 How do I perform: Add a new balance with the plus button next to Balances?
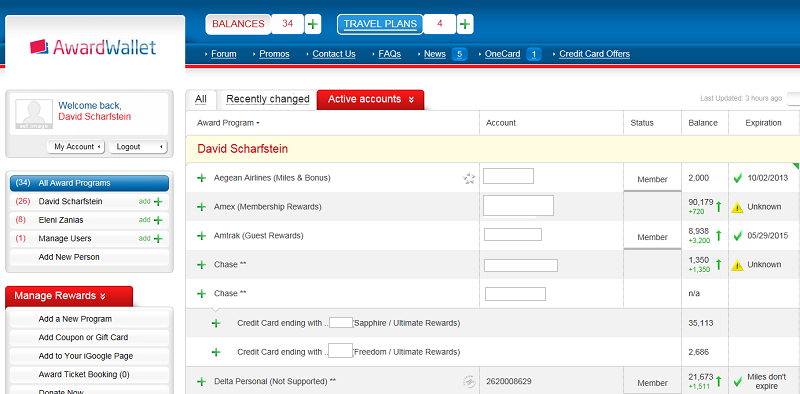[x=313, y=24]
